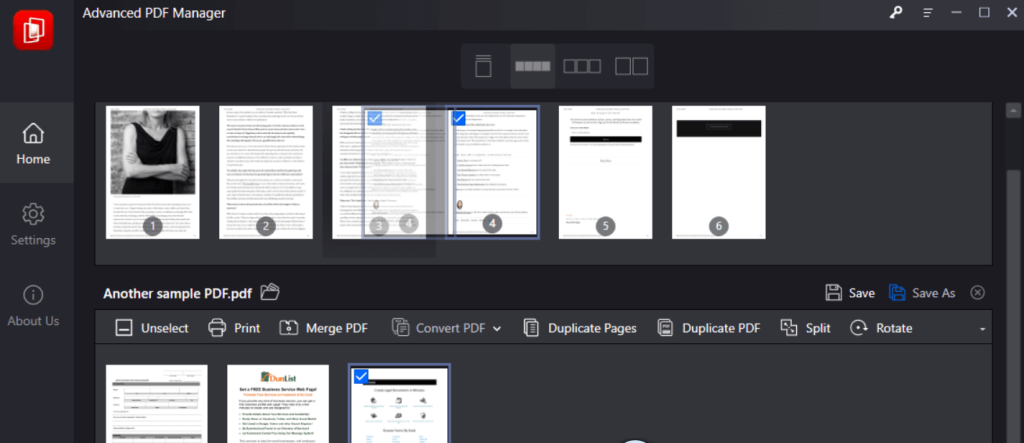Click the Save floppy disk icon

tap(833, 293)
